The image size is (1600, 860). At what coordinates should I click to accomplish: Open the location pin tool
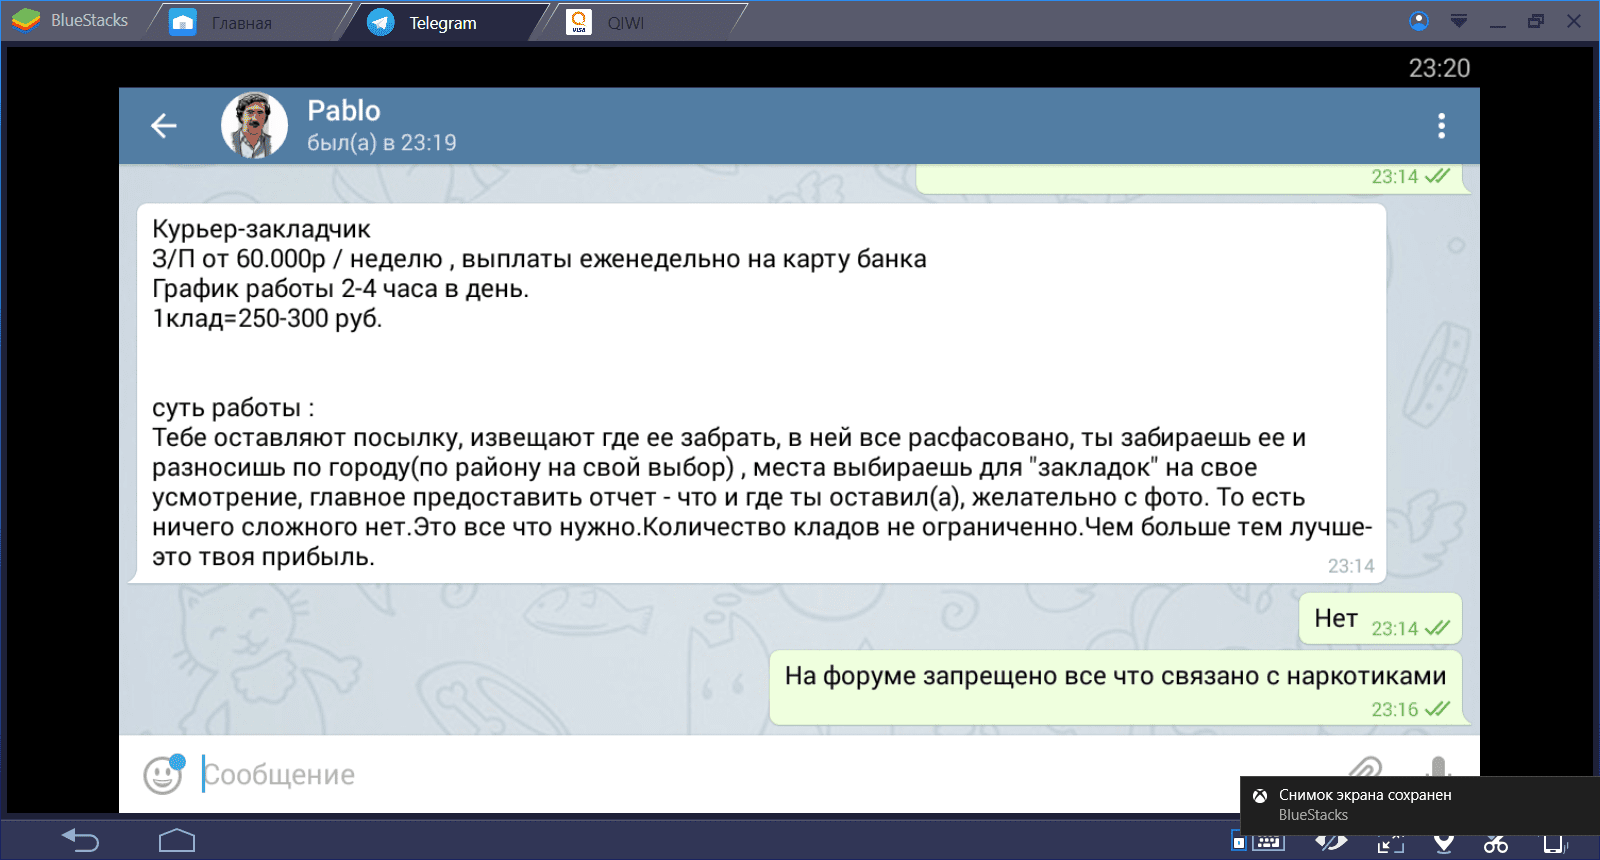pos(1443,845)
